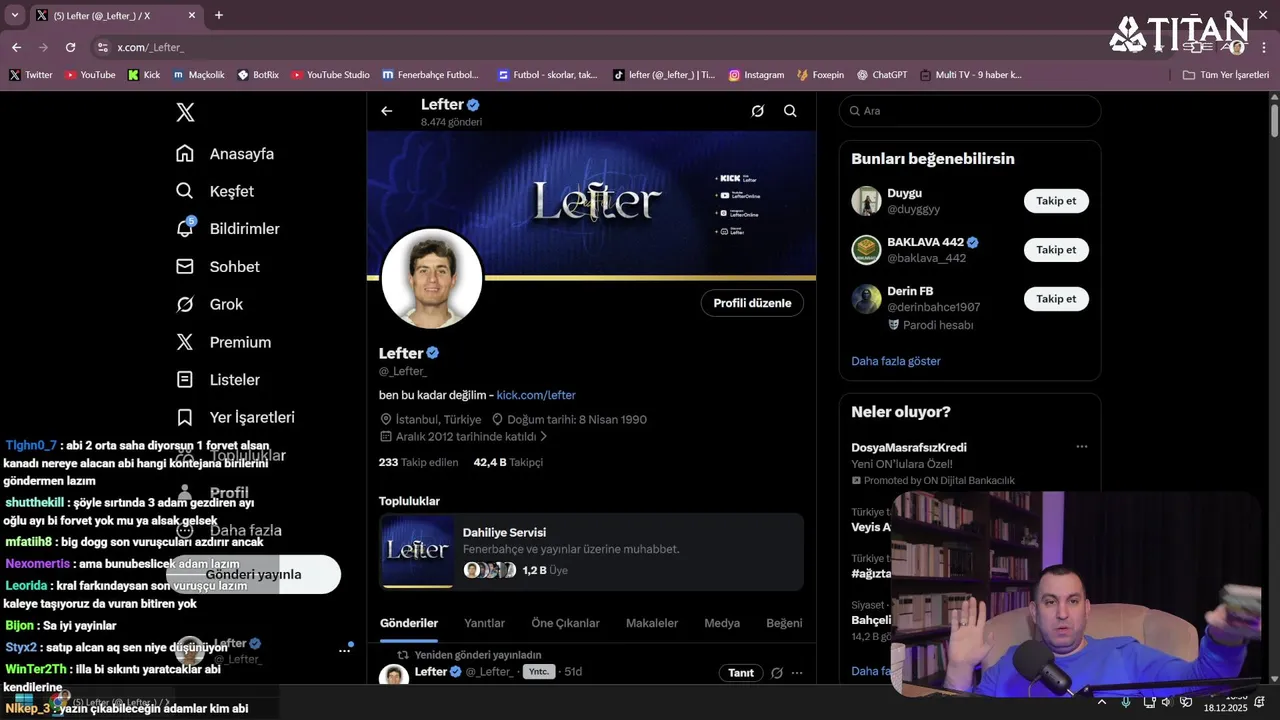The image size is (1280, 720).
Task: Open the tab search dropdown arrow
Action: pos(14,15)
